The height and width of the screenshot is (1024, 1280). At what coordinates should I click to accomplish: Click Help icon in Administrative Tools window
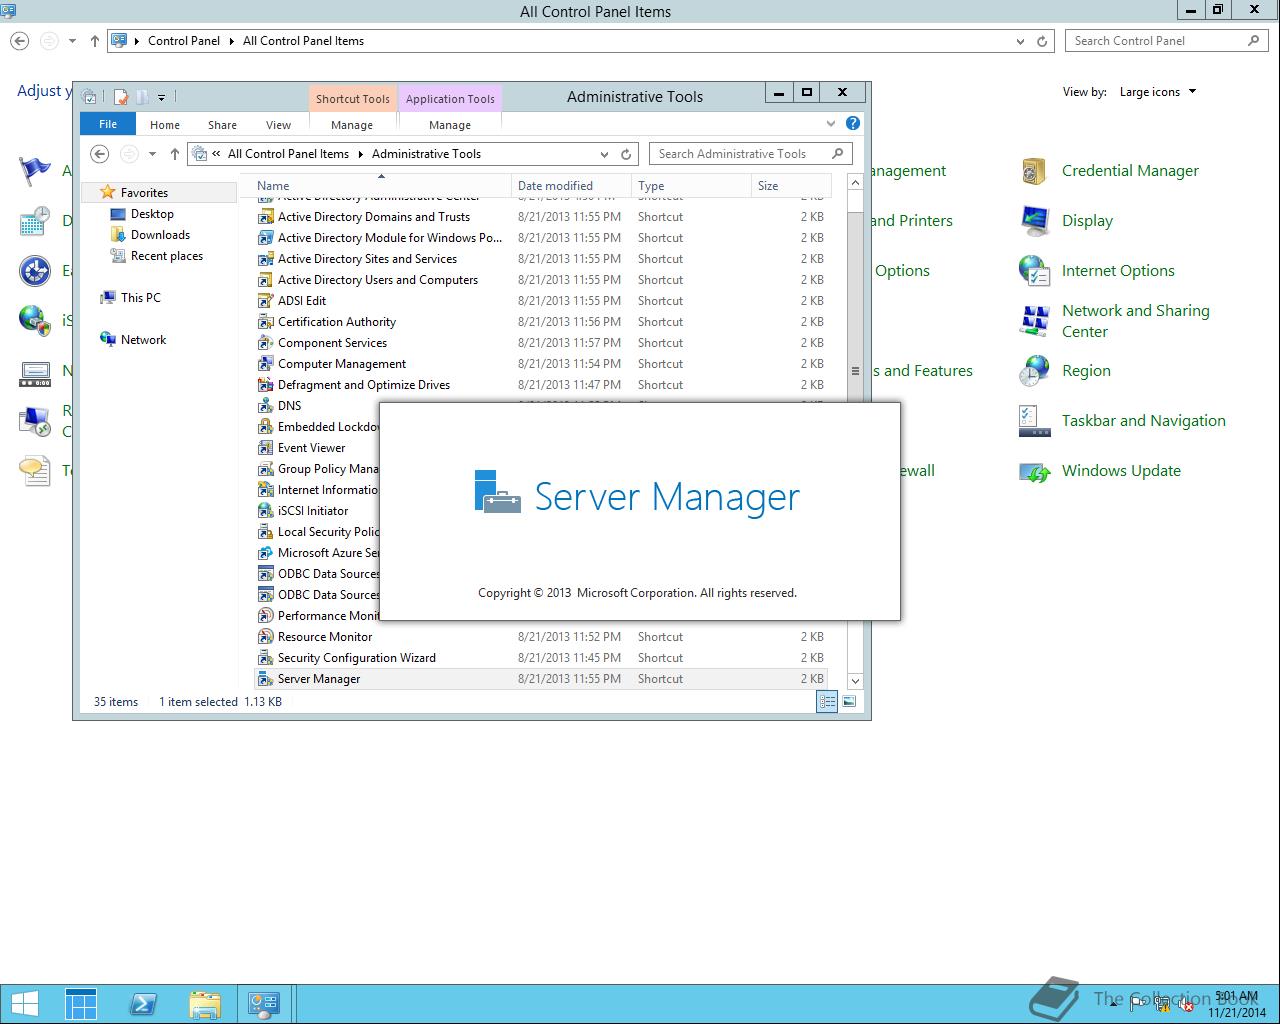coord(853,123)
